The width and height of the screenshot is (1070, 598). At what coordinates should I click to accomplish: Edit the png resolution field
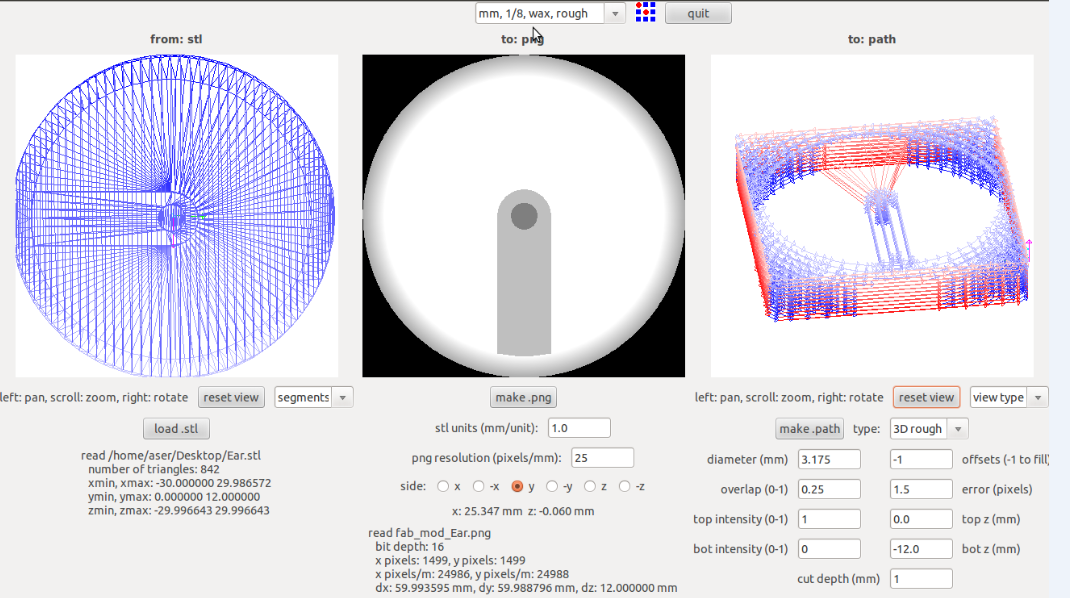click(x=602, y=458)
